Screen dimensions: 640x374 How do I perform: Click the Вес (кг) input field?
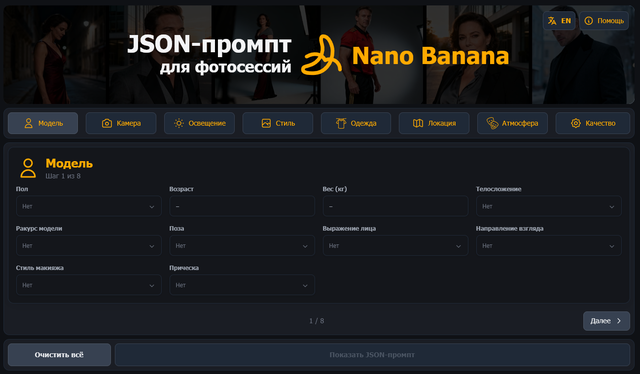tap(395, 206)
